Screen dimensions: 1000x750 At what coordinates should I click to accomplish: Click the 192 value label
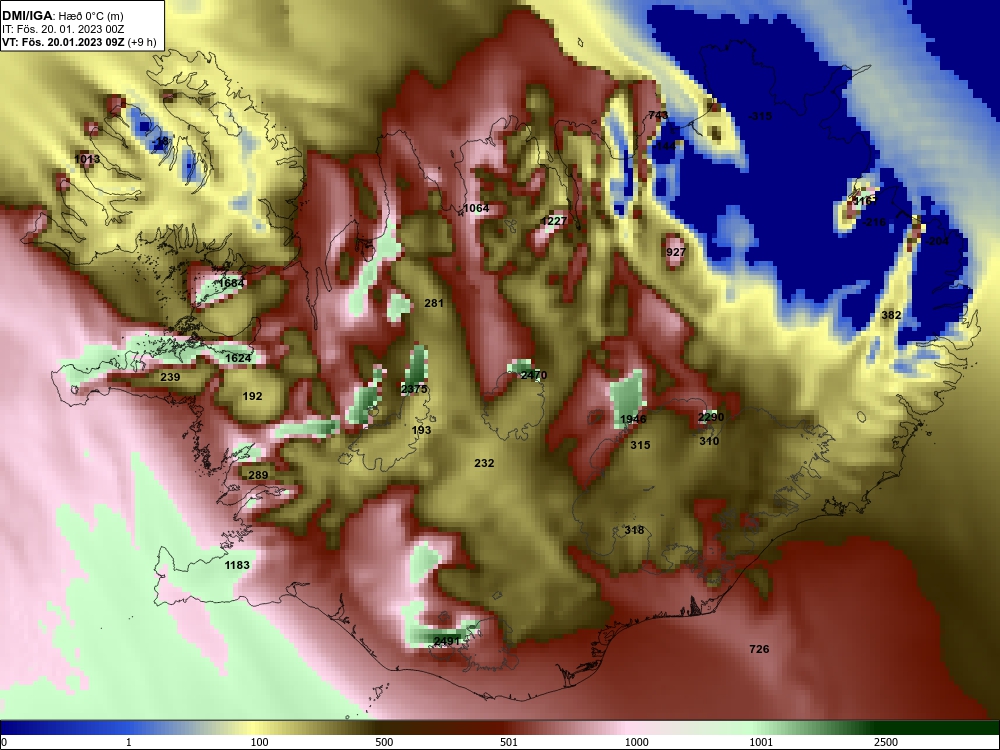pos(253,397)
